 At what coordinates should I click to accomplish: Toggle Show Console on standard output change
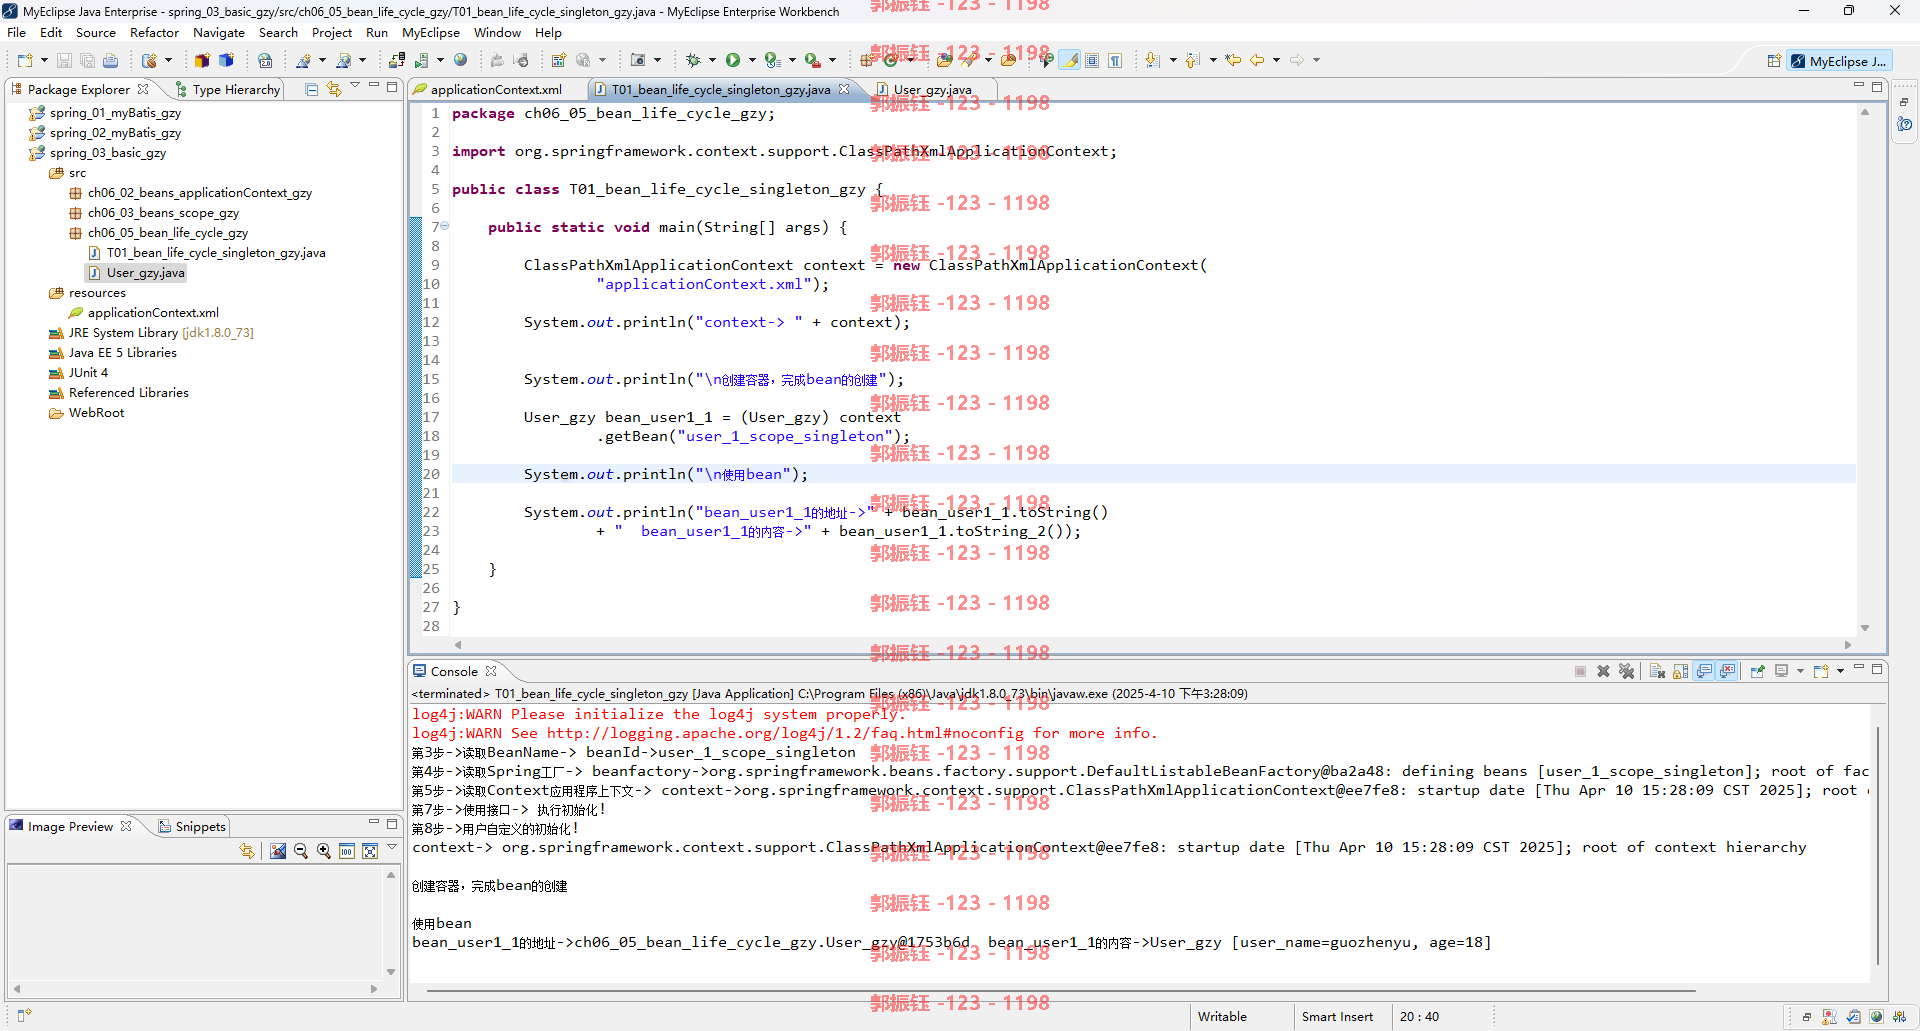1705,671
